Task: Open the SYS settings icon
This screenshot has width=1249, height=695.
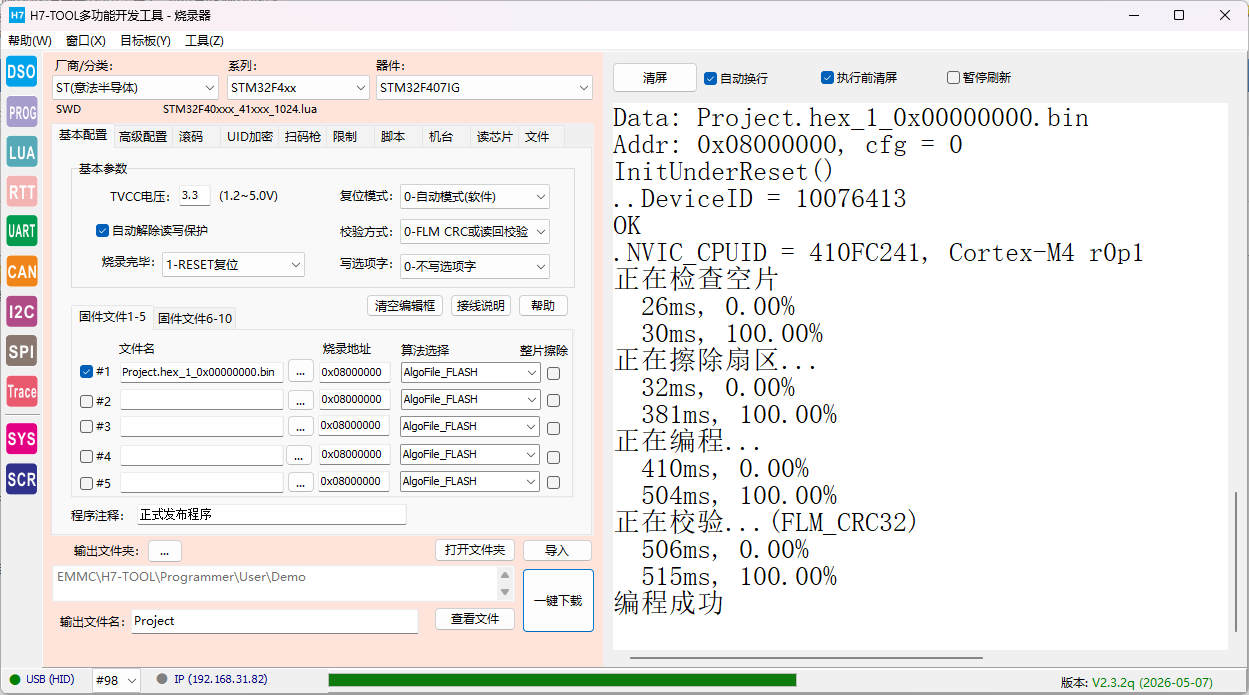Action: [22, 438]
